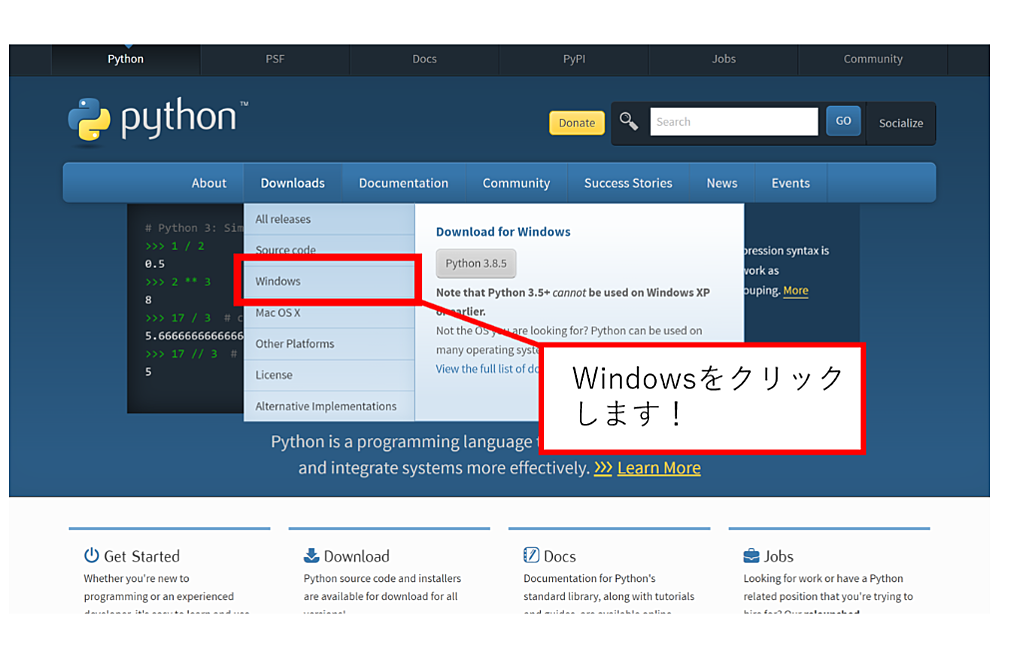
Task: Click the GO search button
Action: 843,121
